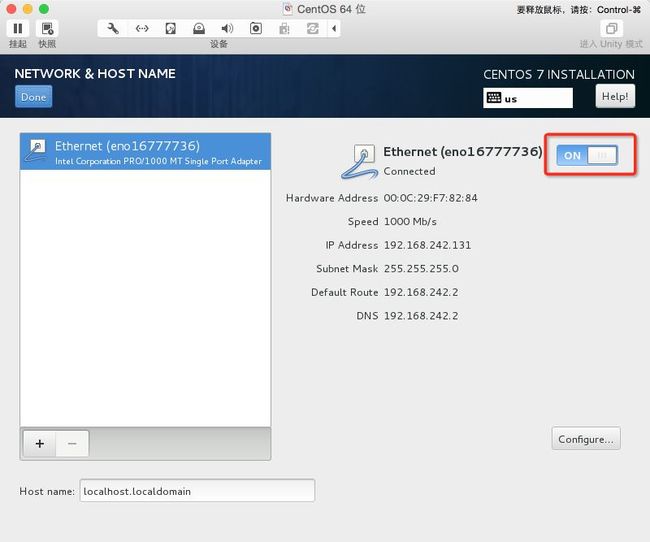The width and height of the screenshot is (650, 542).
Task: Click the hard disk device icon
Action: (x=170, y=29)
